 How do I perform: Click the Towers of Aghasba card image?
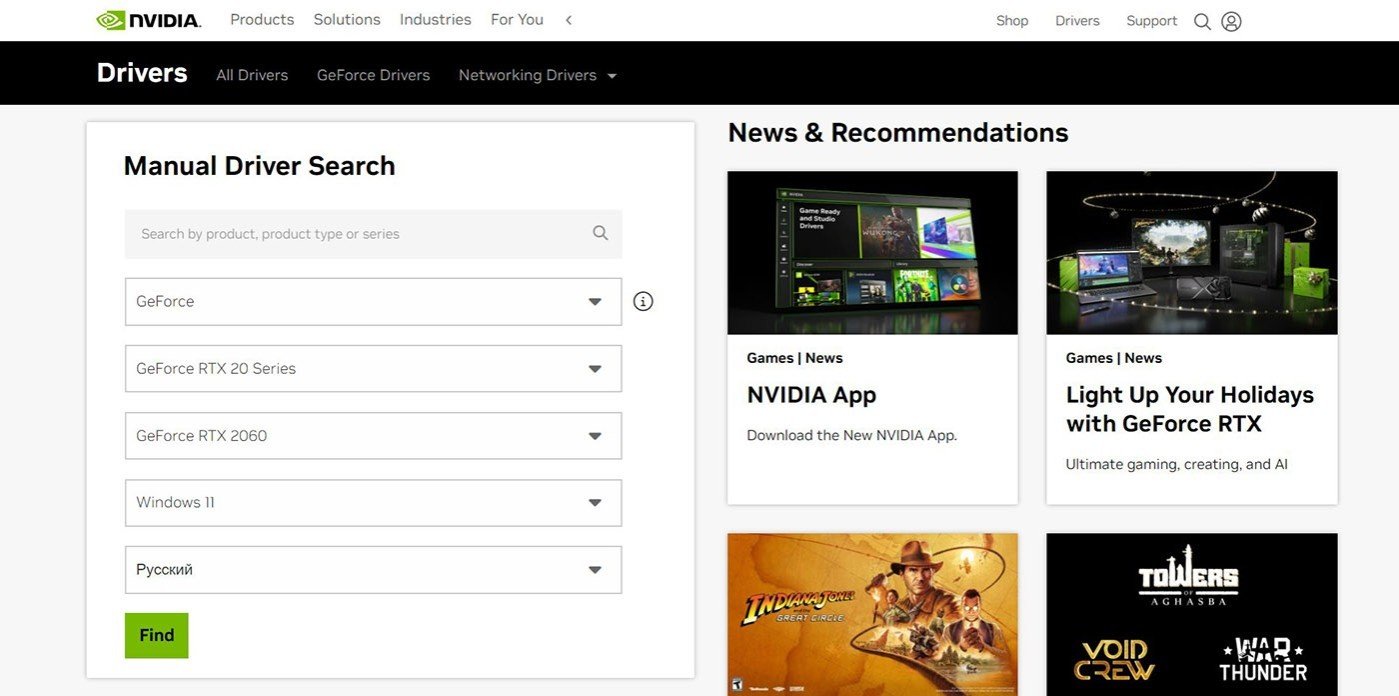(x=1192, y=614)
